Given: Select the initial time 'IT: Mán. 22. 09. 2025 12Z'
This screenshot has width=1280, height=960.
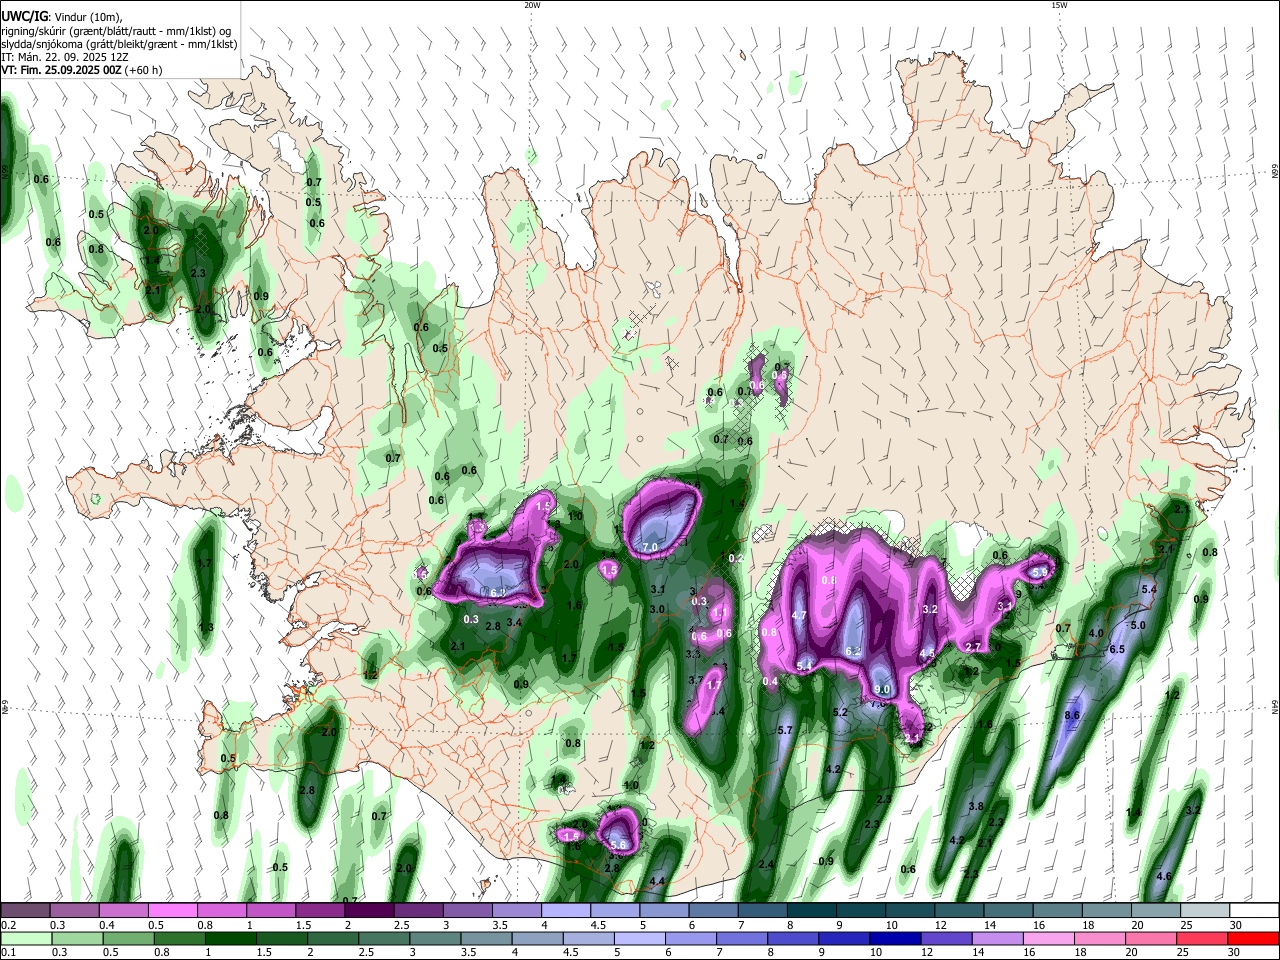Looking at the screenshot, I should pyautogui.click(x=66, y=57).
